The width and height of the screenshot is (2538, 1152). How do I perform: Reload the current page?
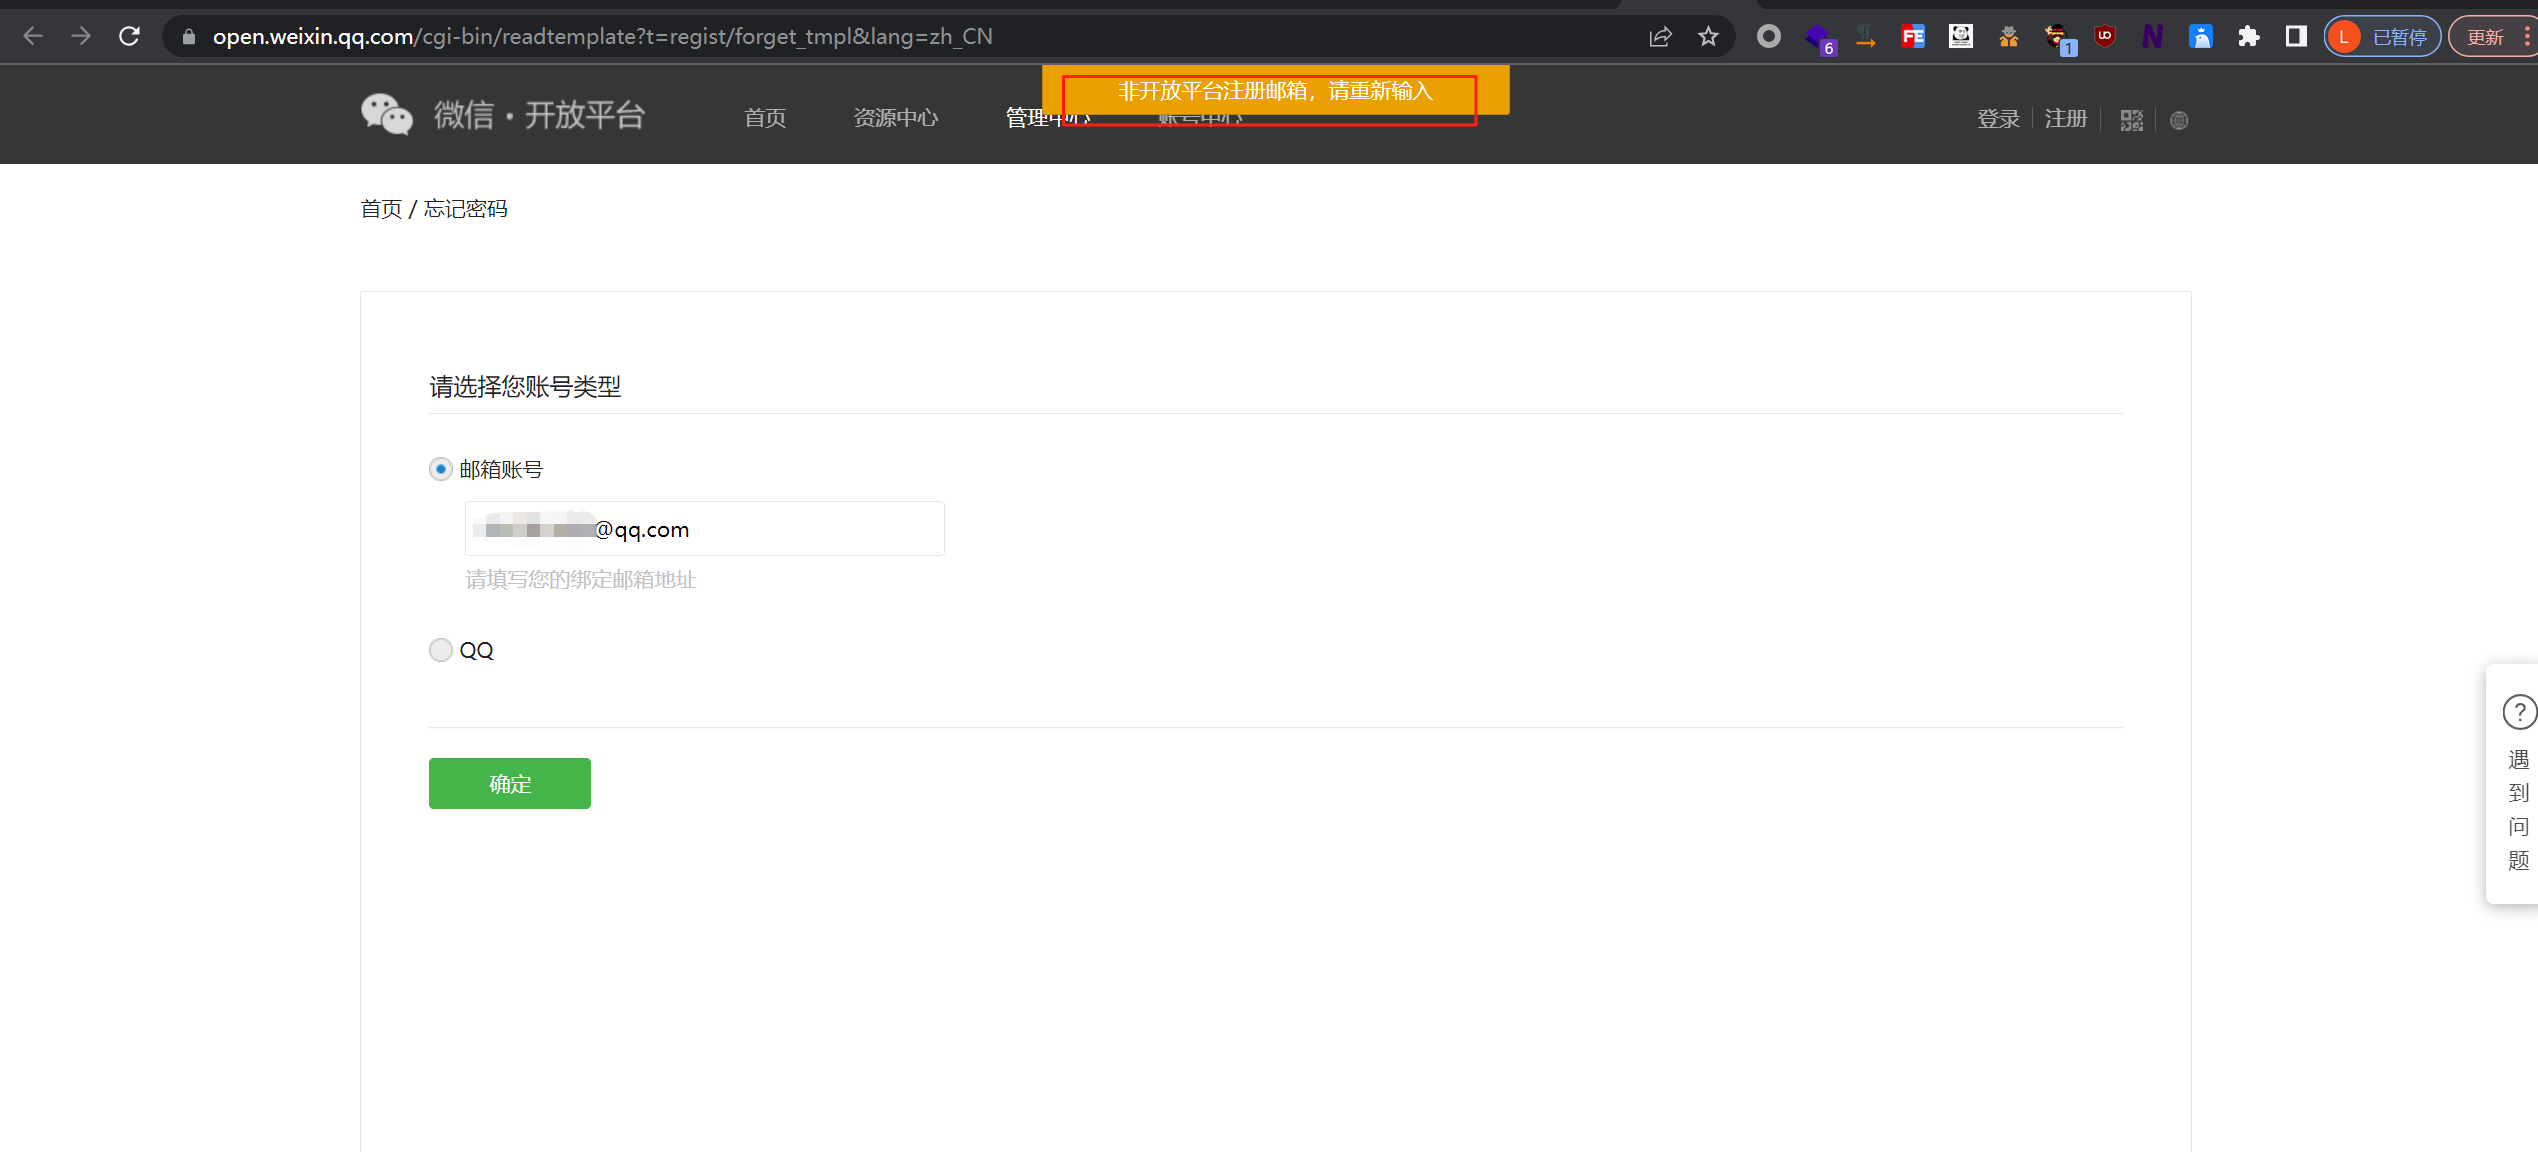click(x=129, y=37)
